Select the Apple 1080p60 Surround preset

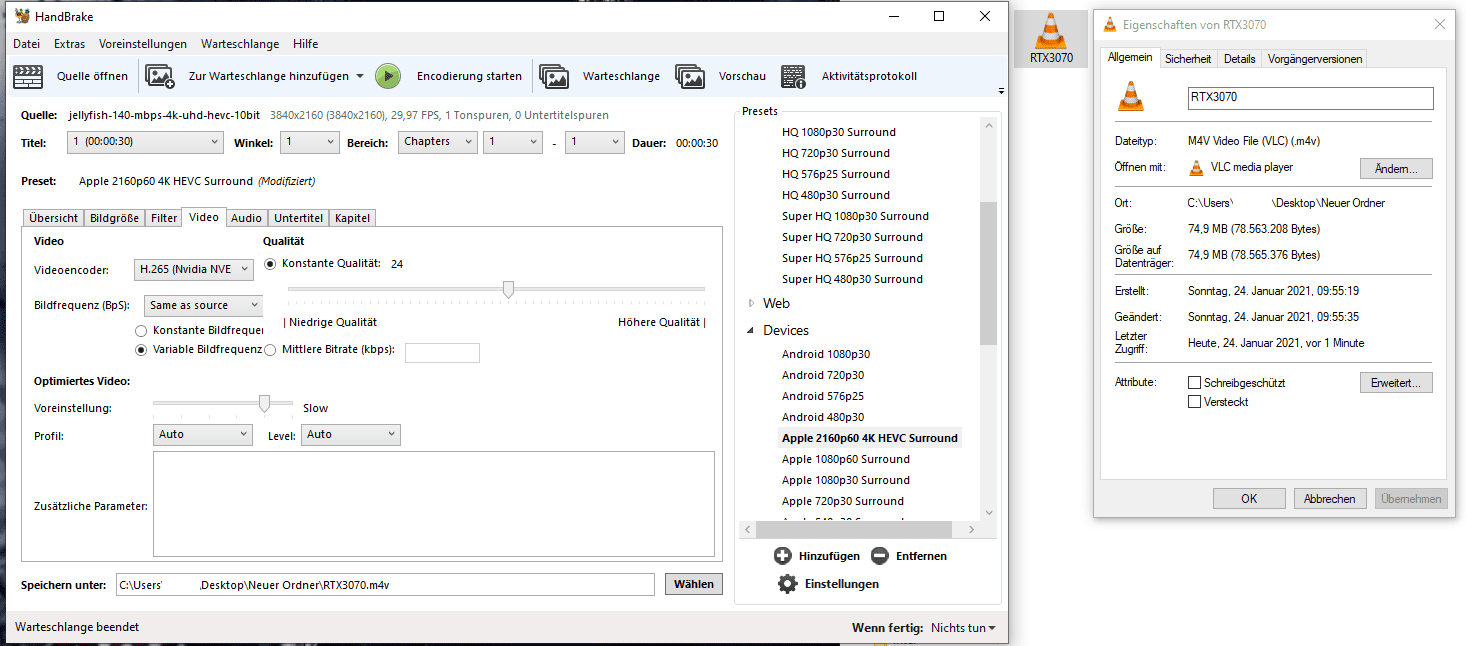[x=845, y=459]
